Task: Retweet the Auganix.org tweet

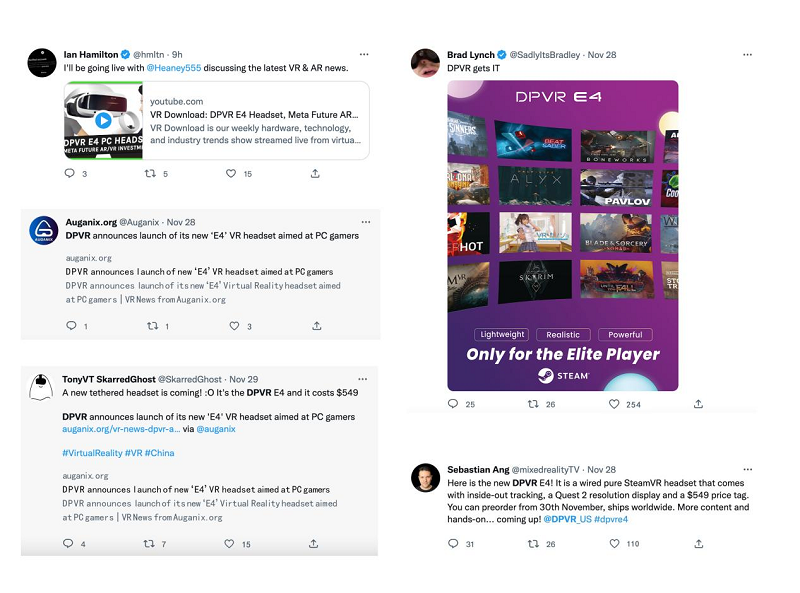Action: (x=153, y=326)
